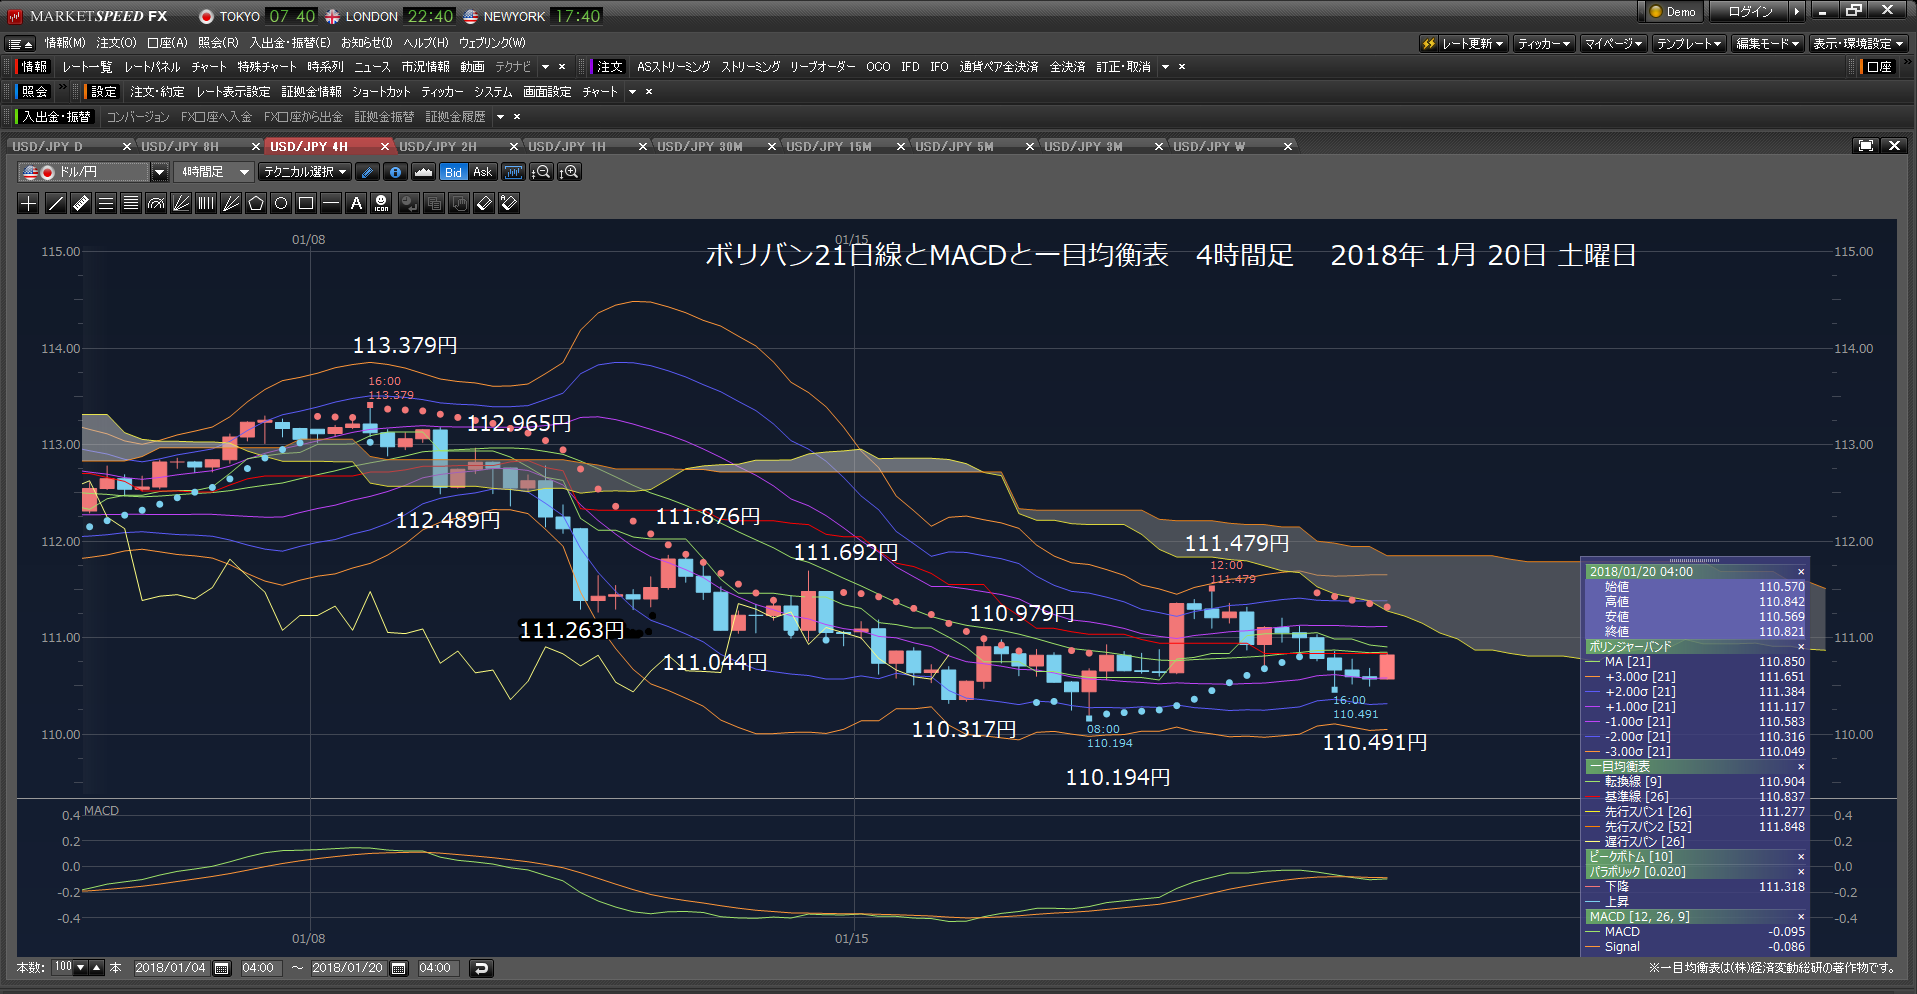Viewport: 1917px width, 994px height.
Task: Remove the 一目均衡表 indicator from legend
Action: click(1801, 767)
